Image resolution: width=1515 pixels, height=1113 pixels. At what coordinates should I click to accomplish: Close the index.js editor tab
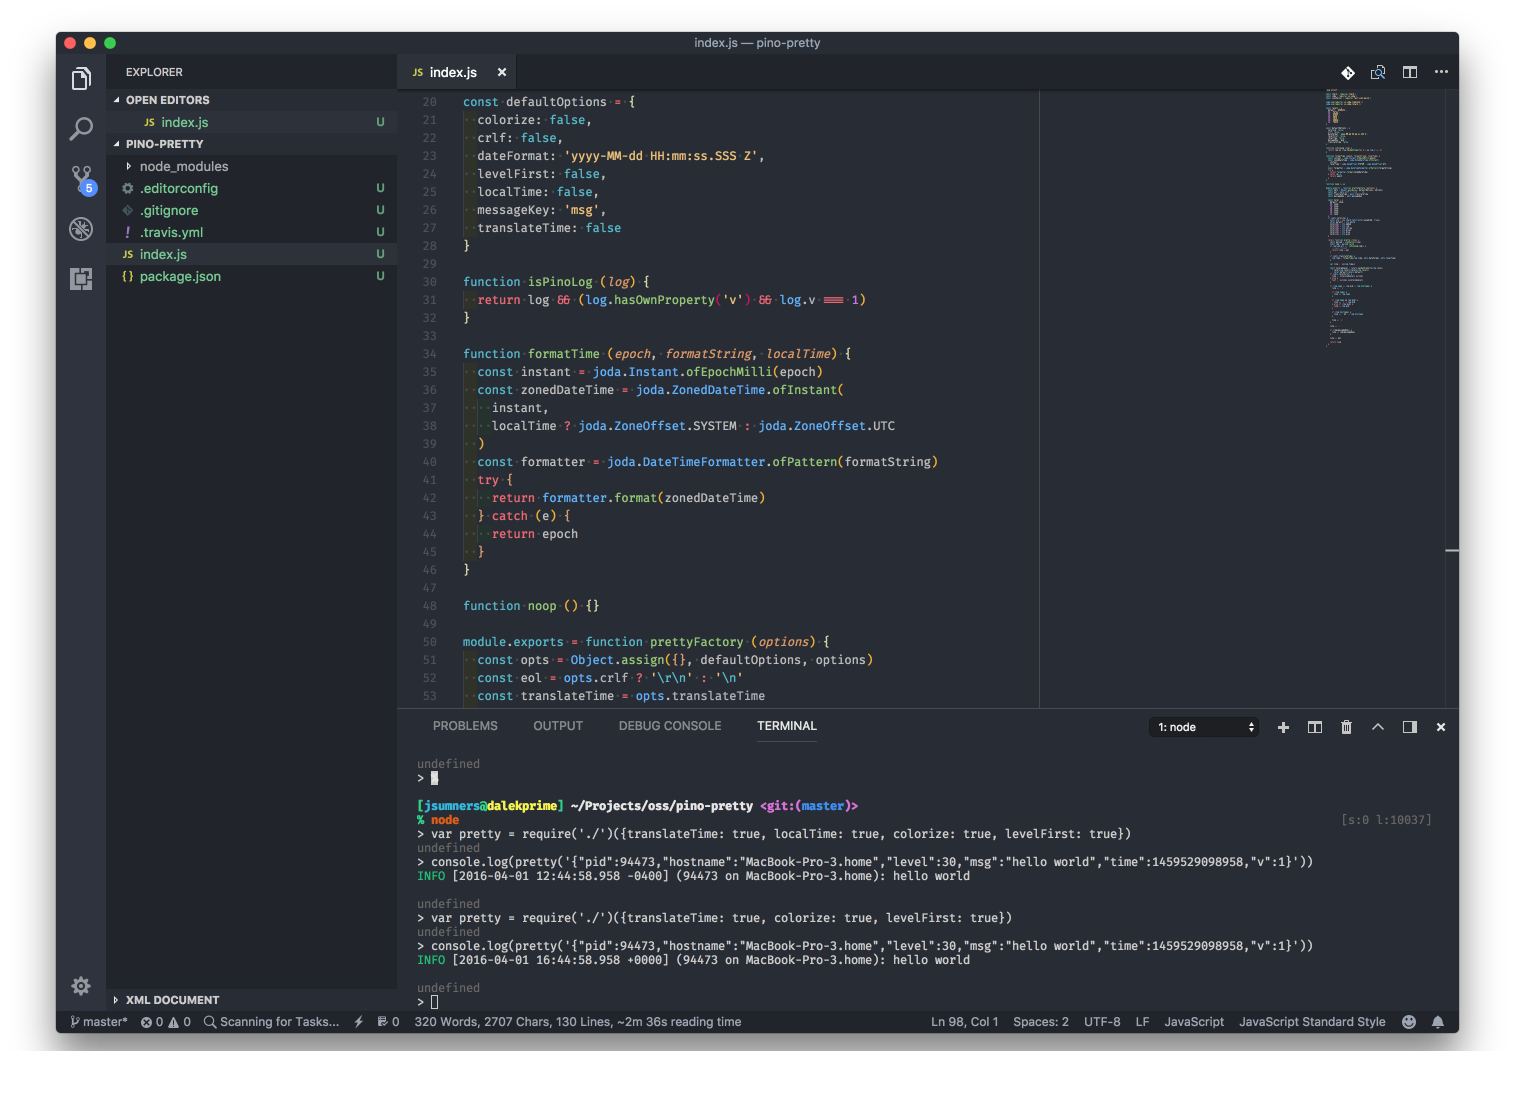[502, 72]
